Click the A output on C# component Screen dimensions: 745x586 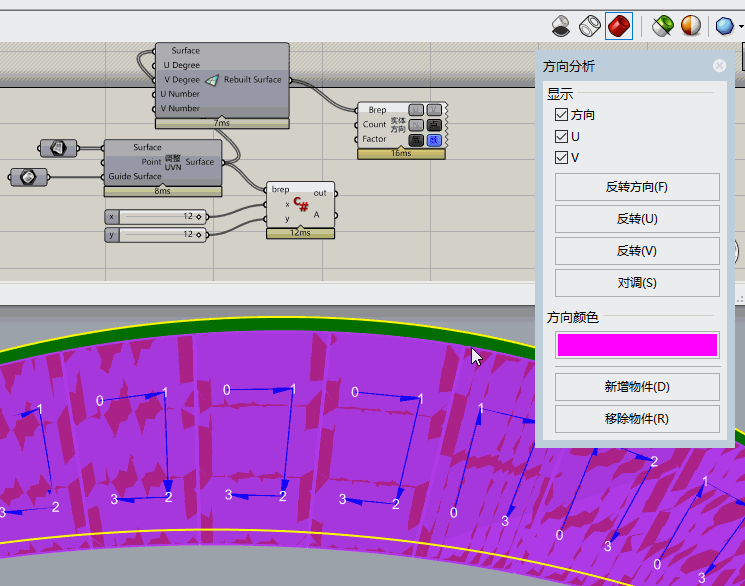pyautogui.click(x=316, y=215)
